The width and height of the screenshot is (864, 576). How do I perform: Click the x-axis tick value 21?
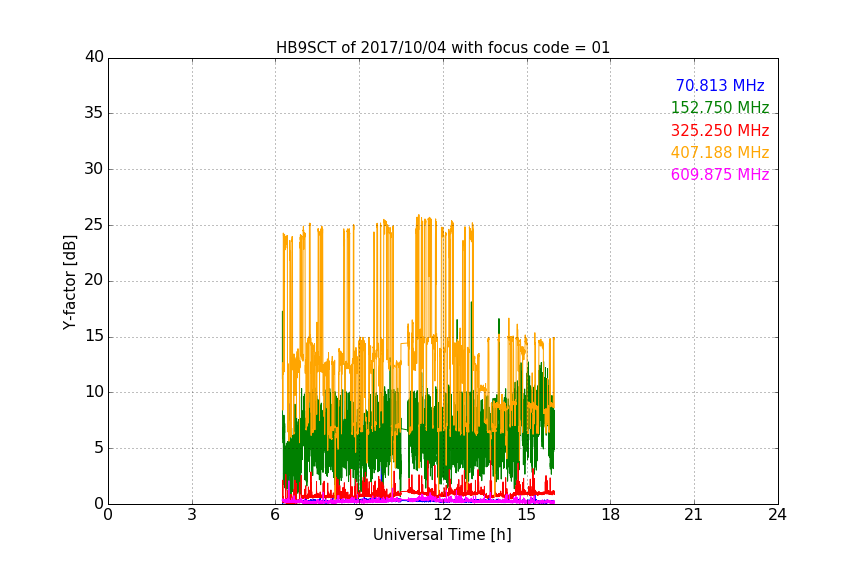pyautogui.click(x=694, y=515)
